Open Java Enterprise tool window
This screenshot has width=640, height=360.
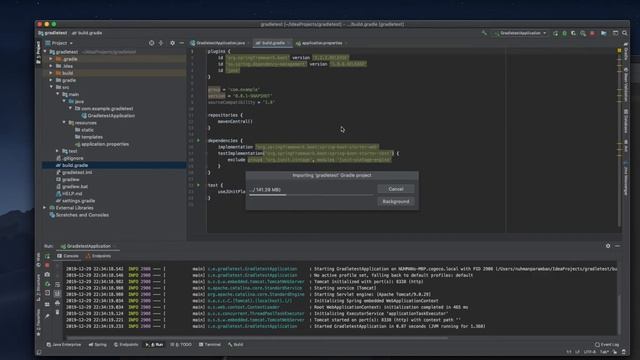tap(64, 344)
